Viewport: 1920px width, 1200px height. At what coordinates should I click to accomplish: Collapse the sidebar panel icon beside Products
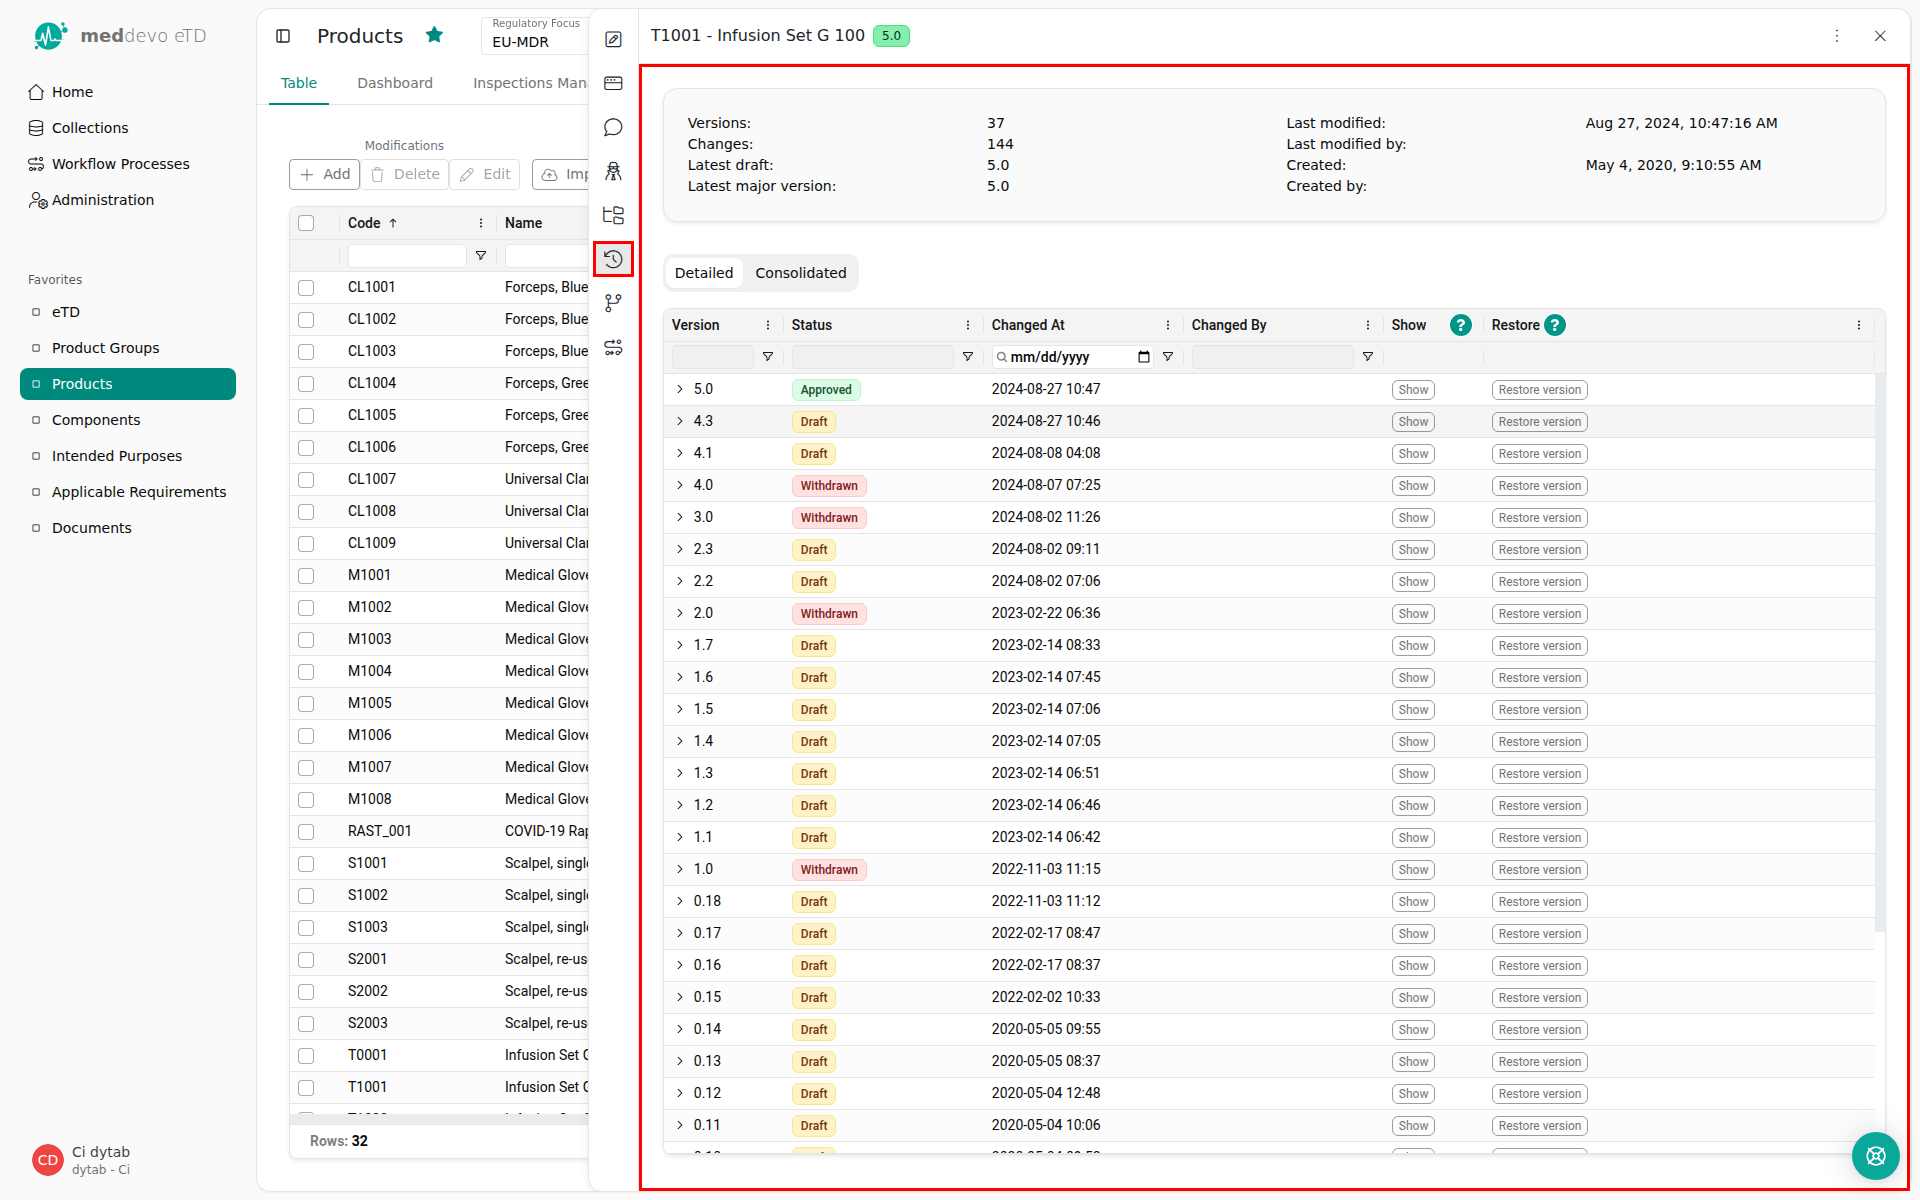[283, 36]
